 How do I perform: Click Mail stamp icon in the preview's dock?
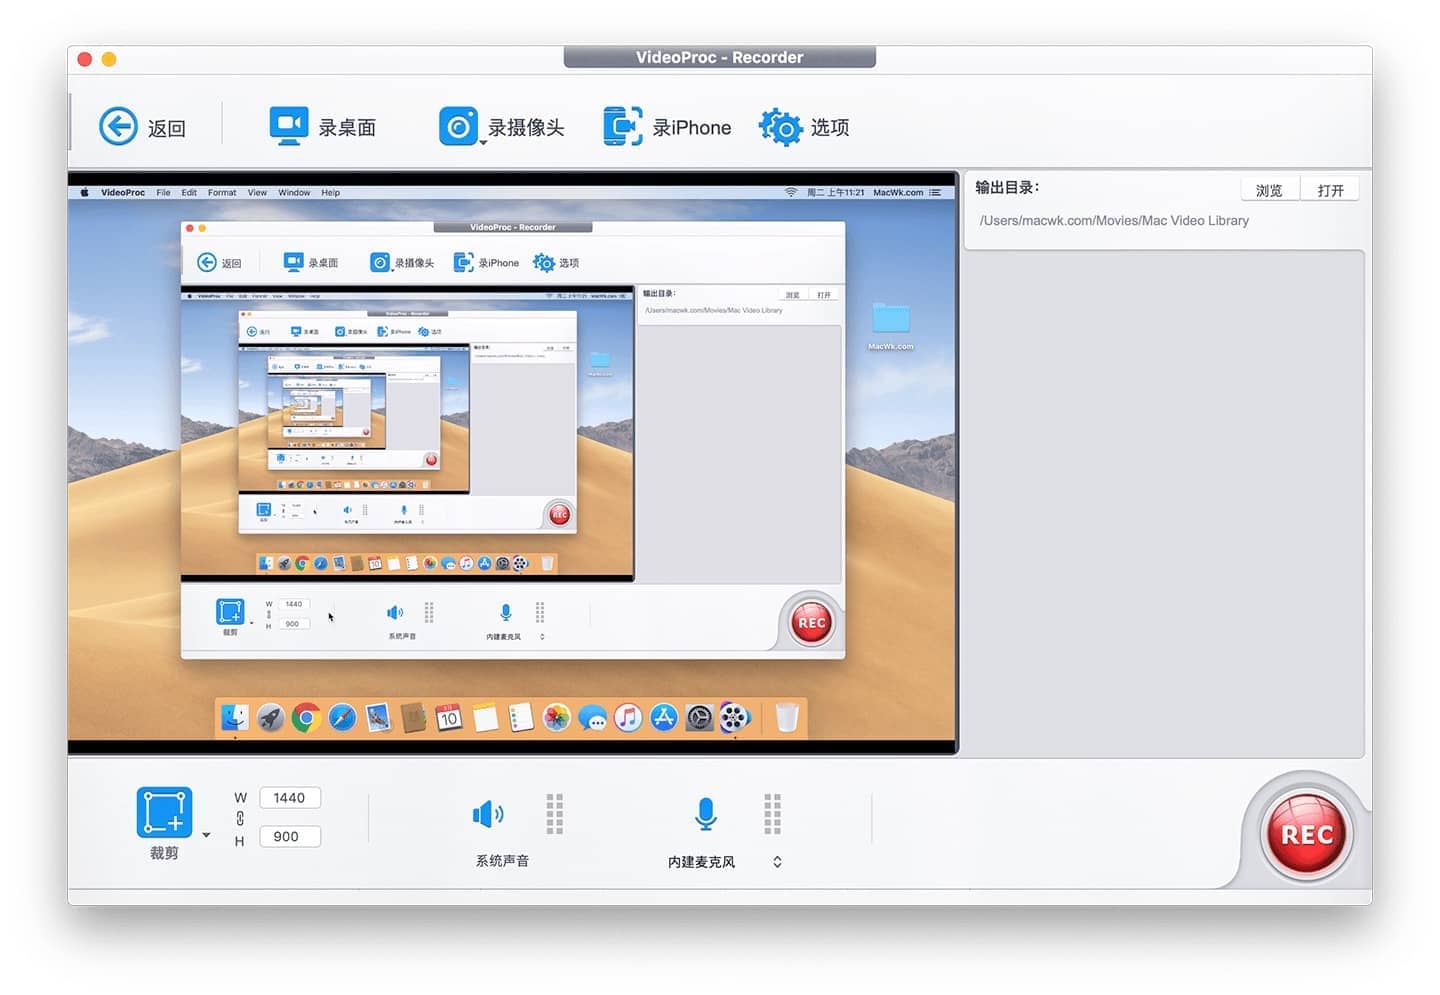[378, 717]
